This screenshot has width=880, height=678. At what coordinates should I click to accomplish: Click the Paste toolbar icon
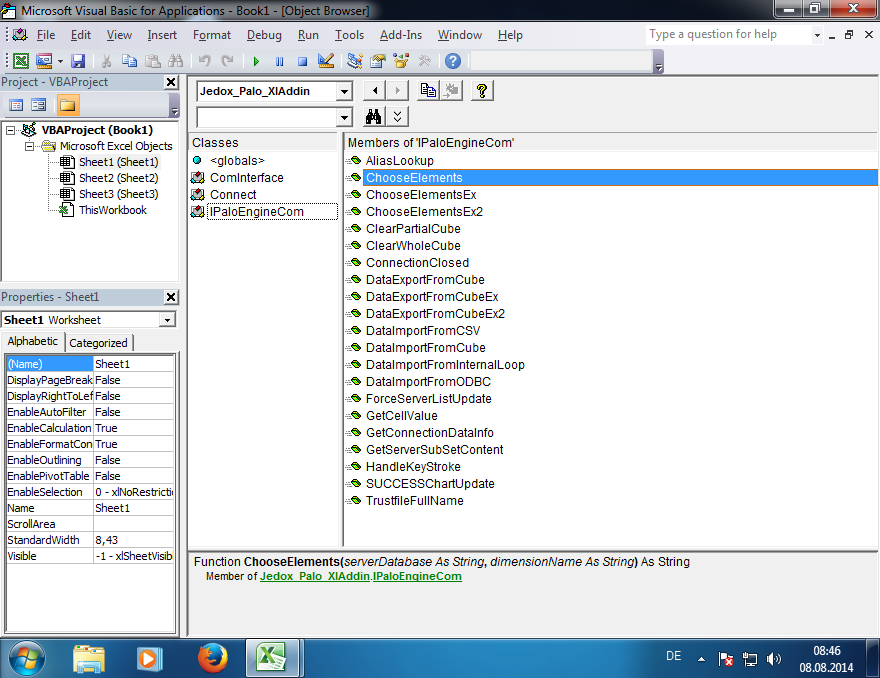click(x=153, y=61)
